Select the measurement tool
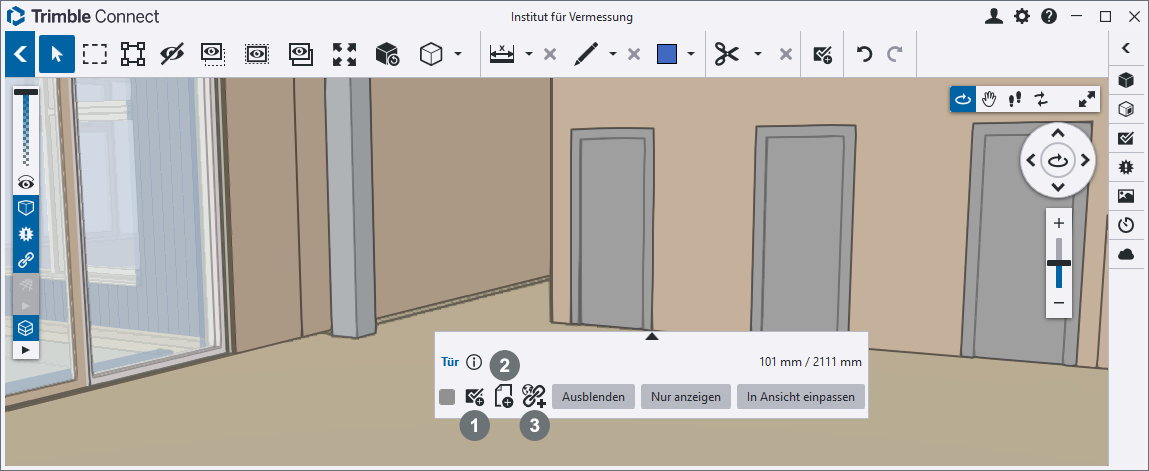 click(x=502, y=54)
